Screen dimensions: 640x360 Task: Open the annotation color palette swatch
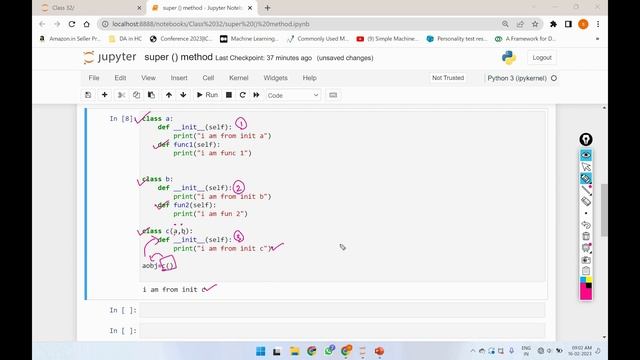coord(586,289)
